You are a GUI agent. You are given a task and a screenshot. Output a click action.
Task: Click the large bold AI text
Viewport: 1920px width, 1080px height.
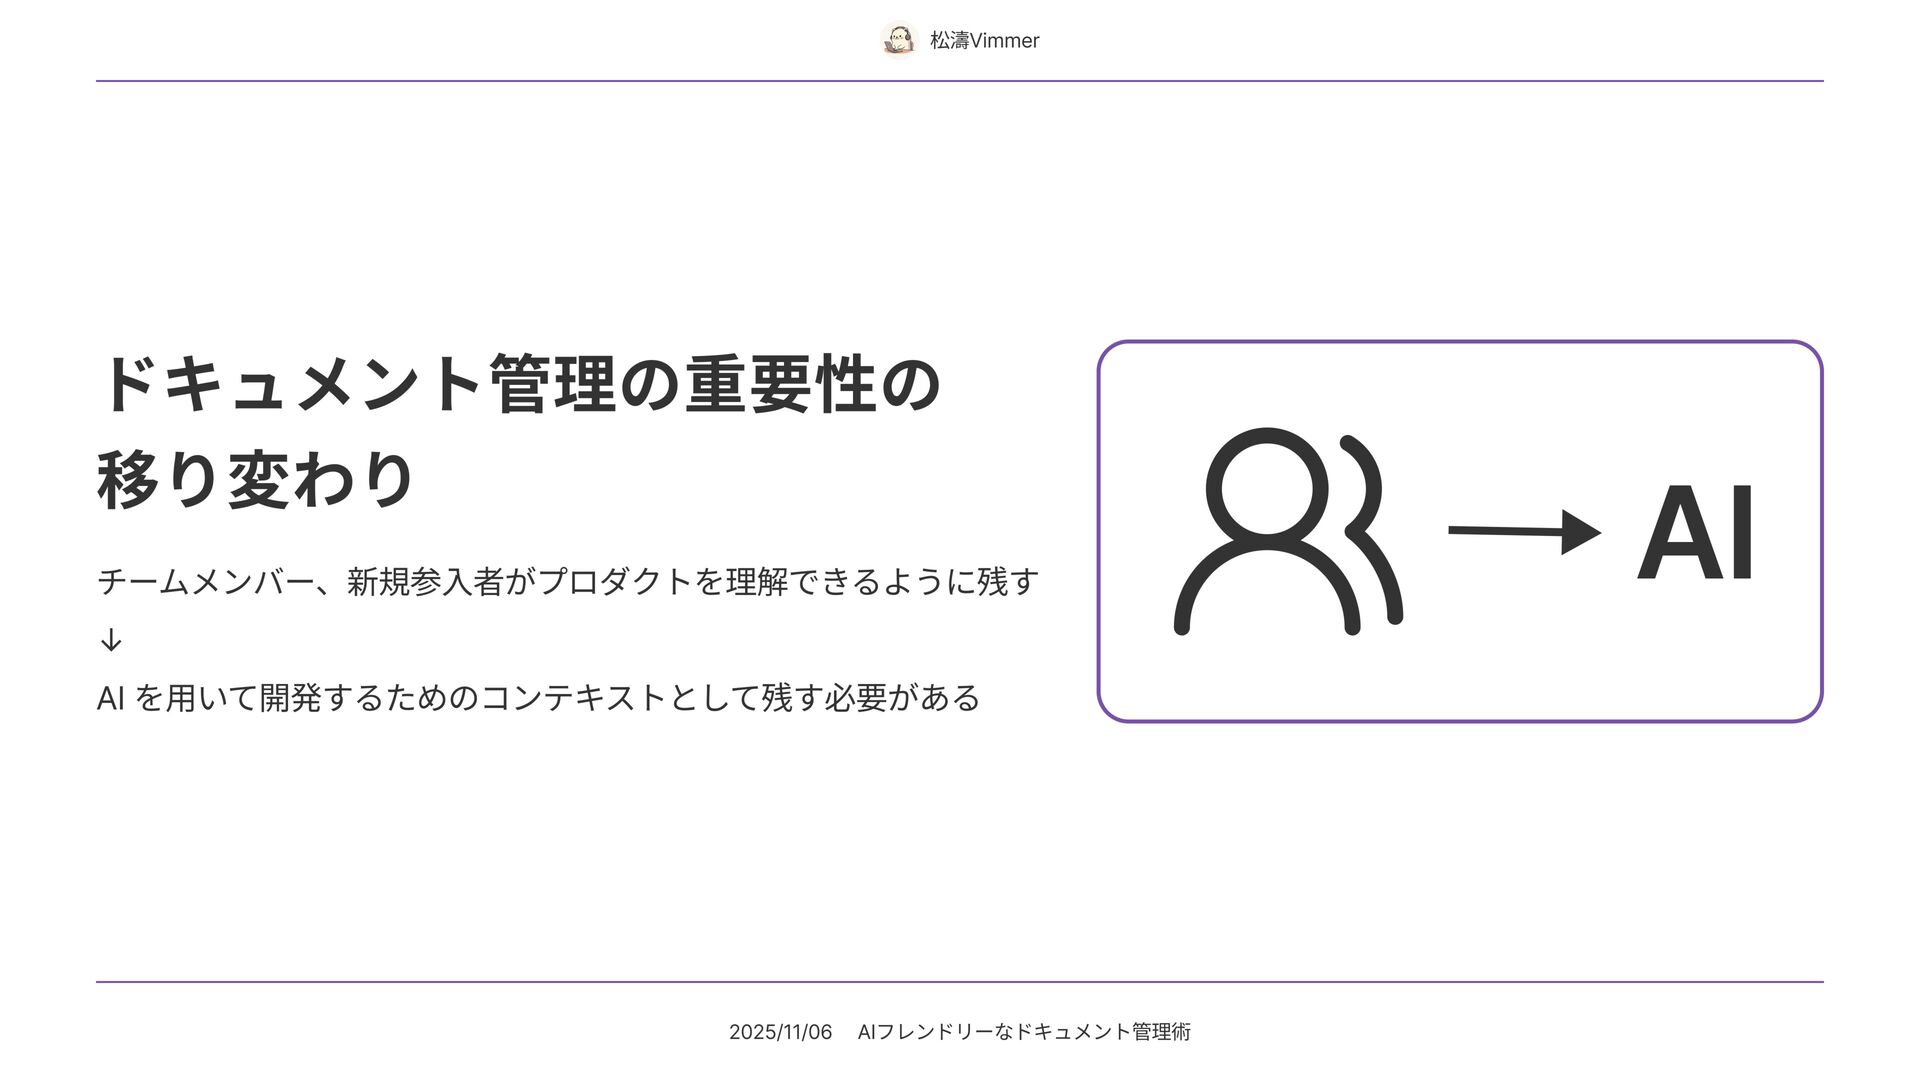click(x=1696, y=533)
